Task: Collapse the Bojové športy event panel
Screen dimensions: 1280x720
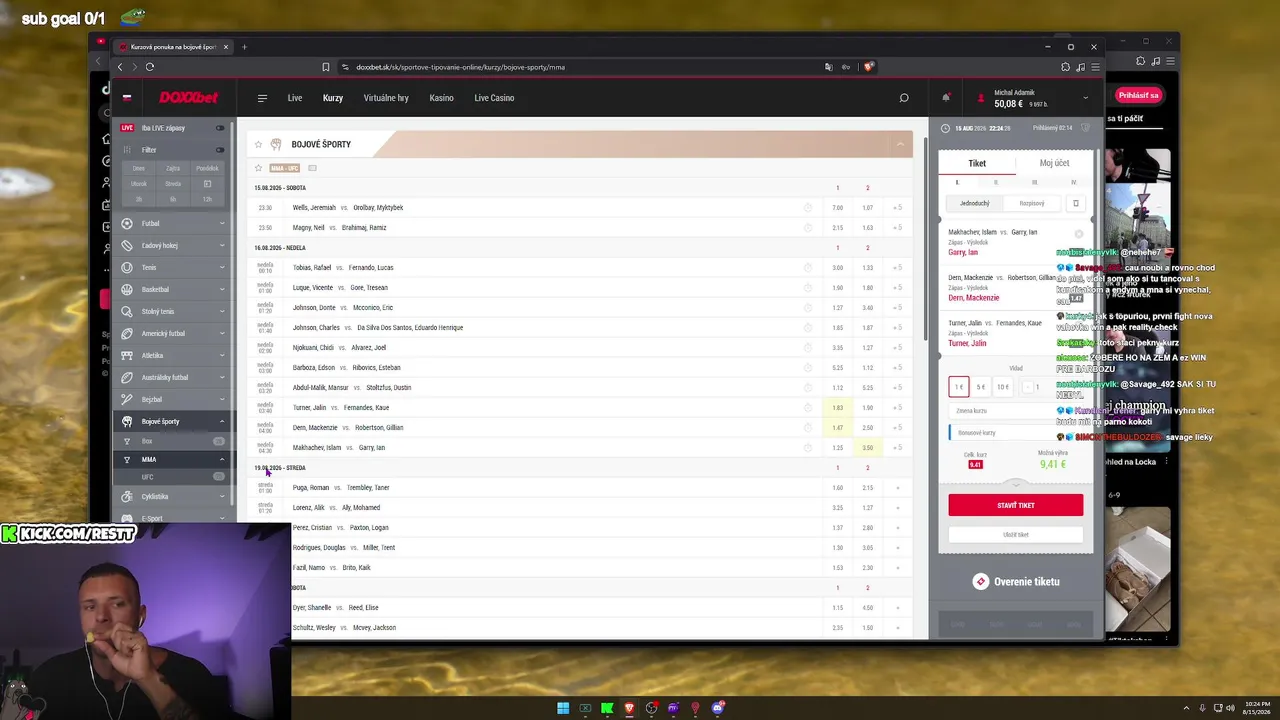Action: (900, 144)
